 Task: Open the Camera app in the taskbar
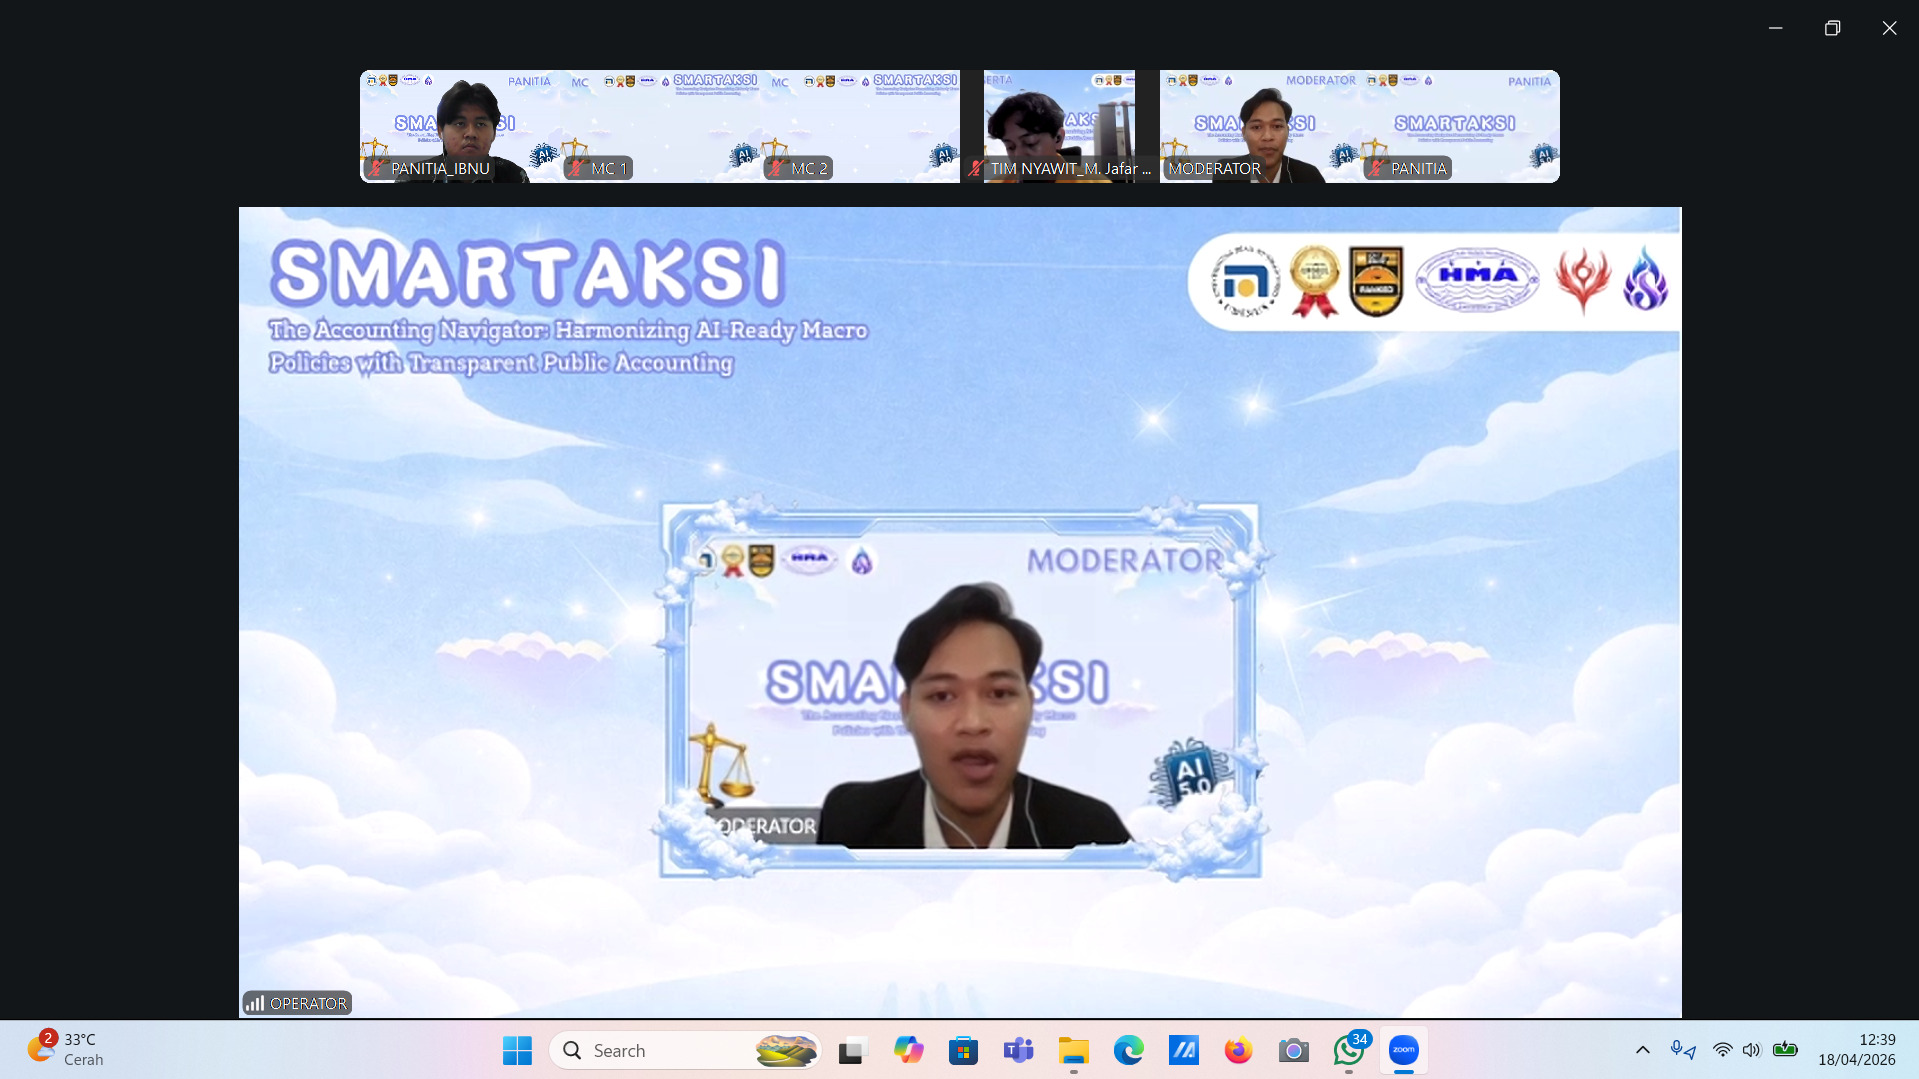[1293, 1050]
